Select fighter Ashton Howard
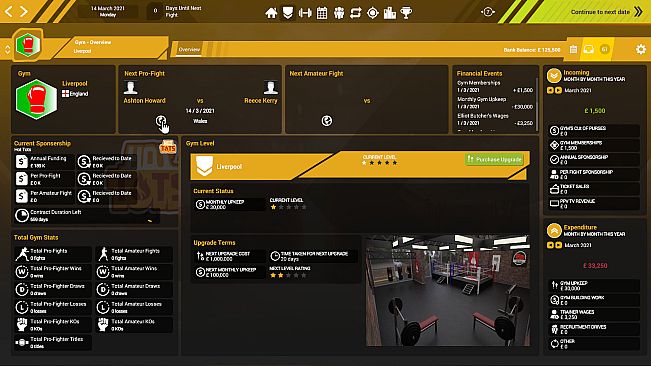The width and height of the screenshot is (651, 366). click(144, 100)
